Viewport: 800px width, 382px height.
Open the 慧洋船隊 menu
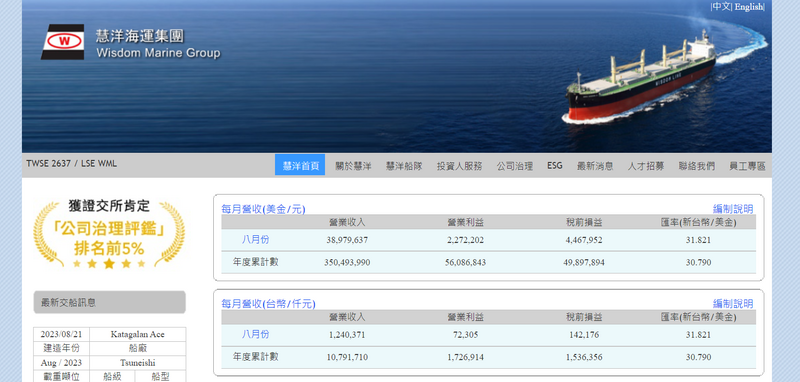(404, 166)
